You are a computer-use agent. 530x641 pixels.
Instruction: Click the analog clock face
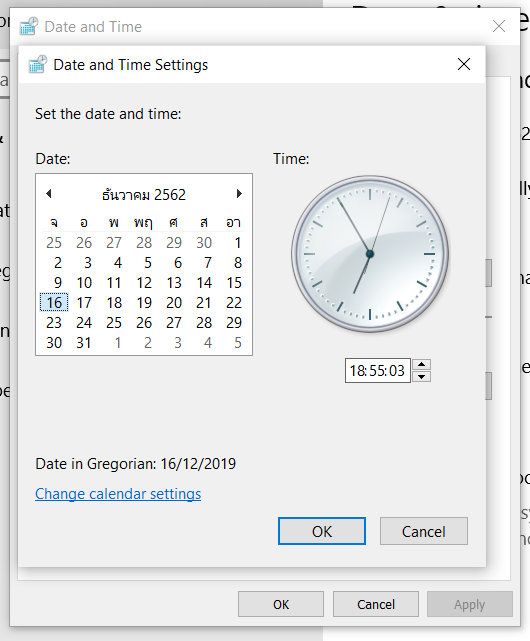click(370, 254)
